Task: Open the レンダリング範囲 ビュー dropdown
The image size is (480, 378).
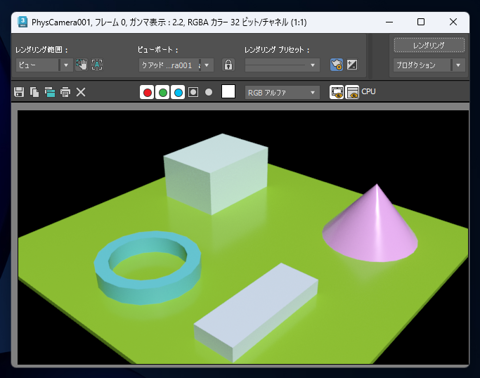Action: 44,65
